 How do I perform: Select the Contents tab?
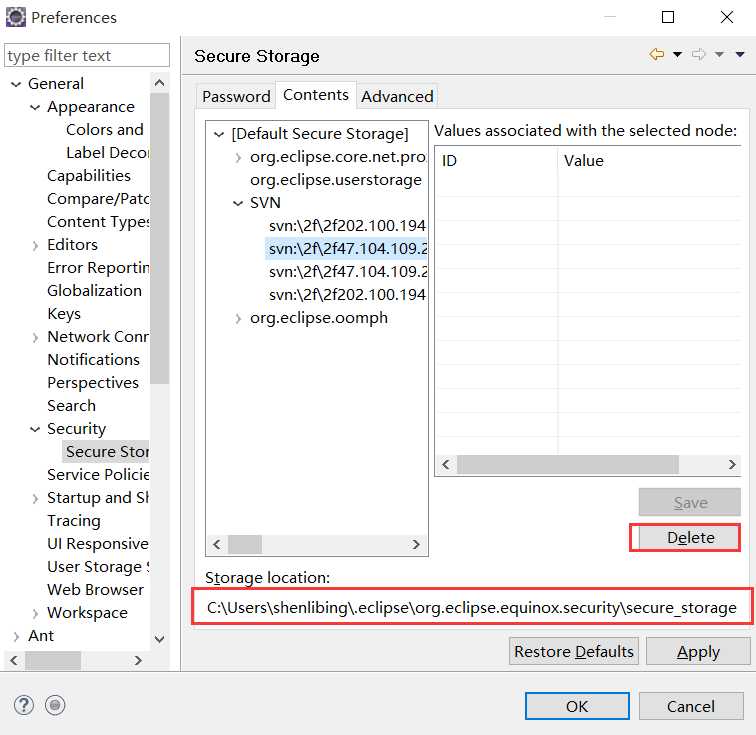tap(316, 95)
